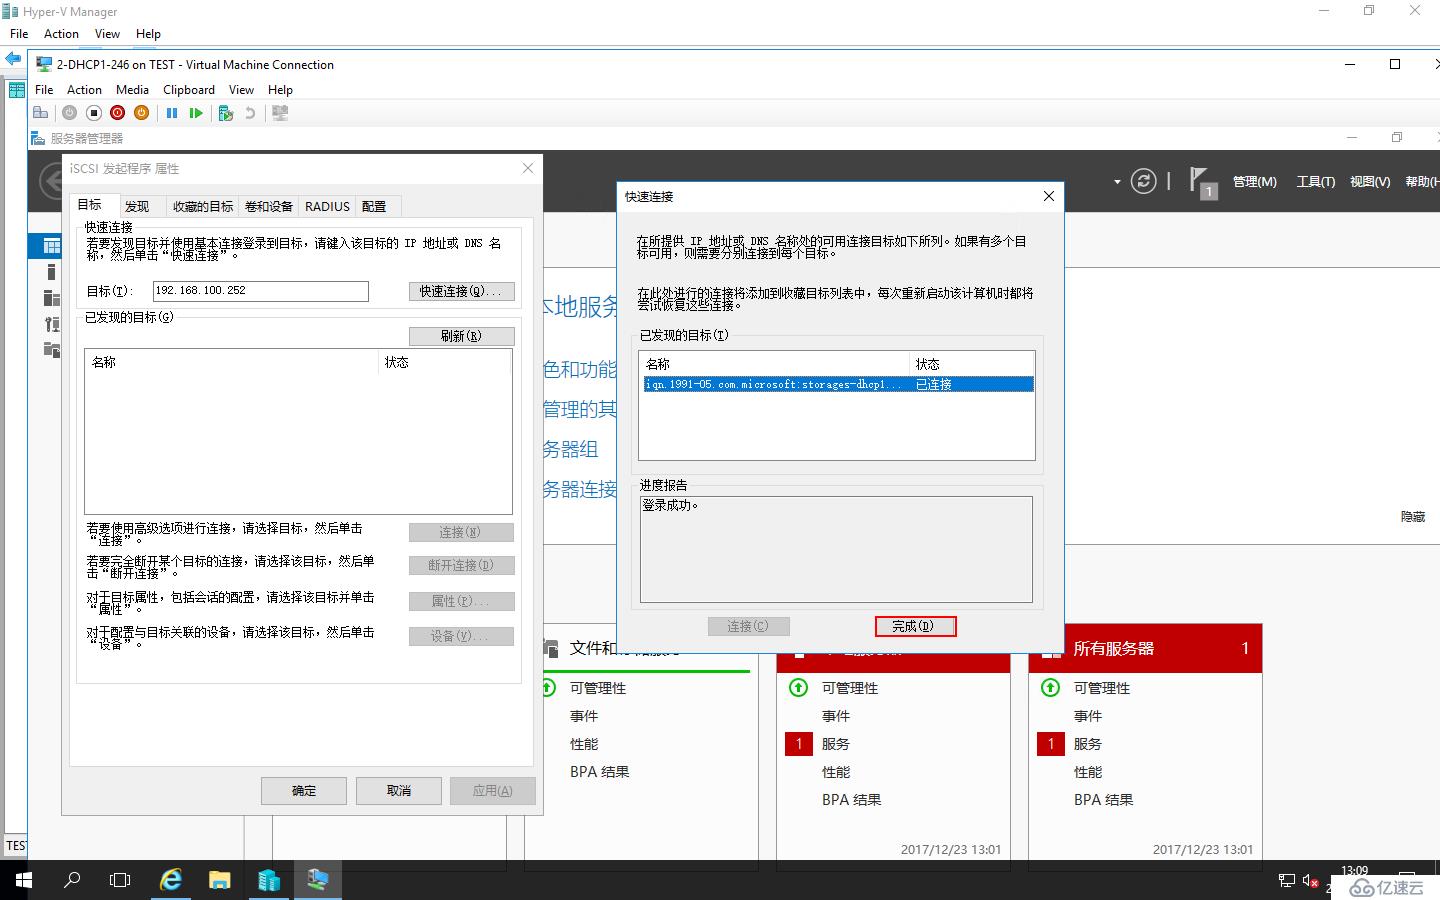Click the 登录成功 progress report box

[836, 549]
